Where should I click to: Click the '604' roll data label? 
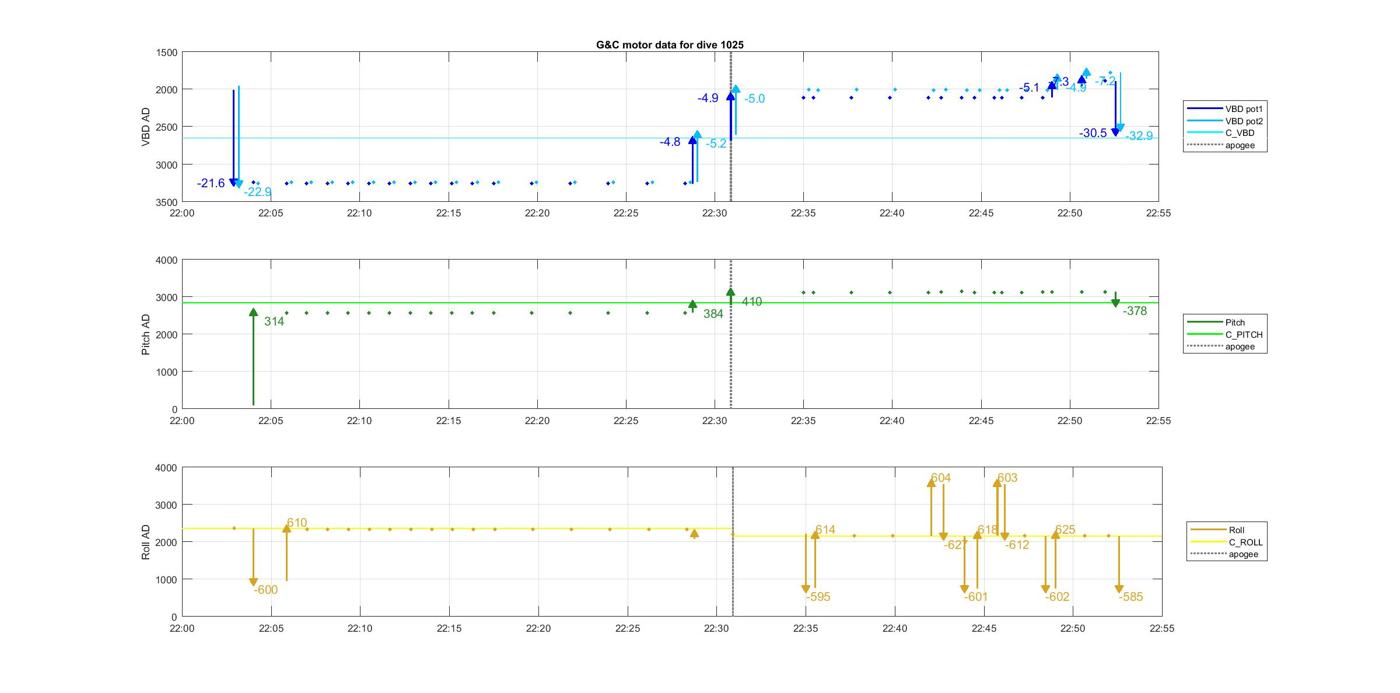pos(941,478)
